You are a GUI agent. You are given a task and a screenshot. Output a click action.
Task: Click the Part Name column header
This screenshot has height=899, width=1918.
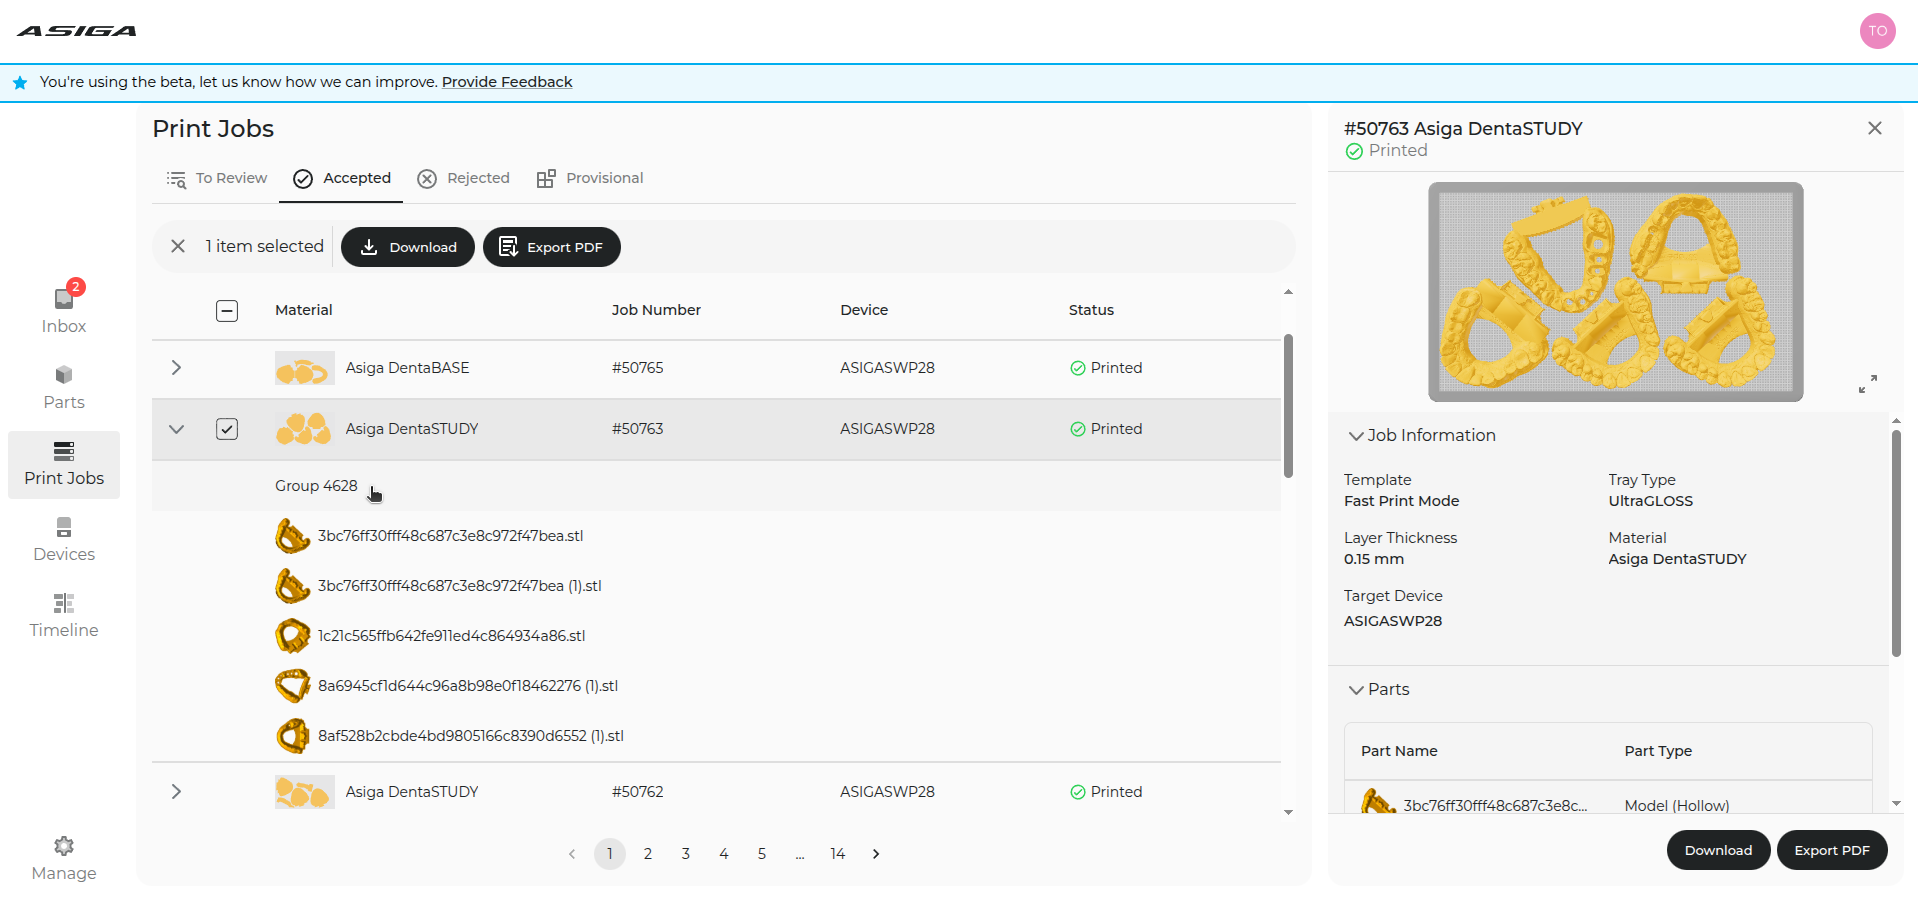tap(1399, 751)
